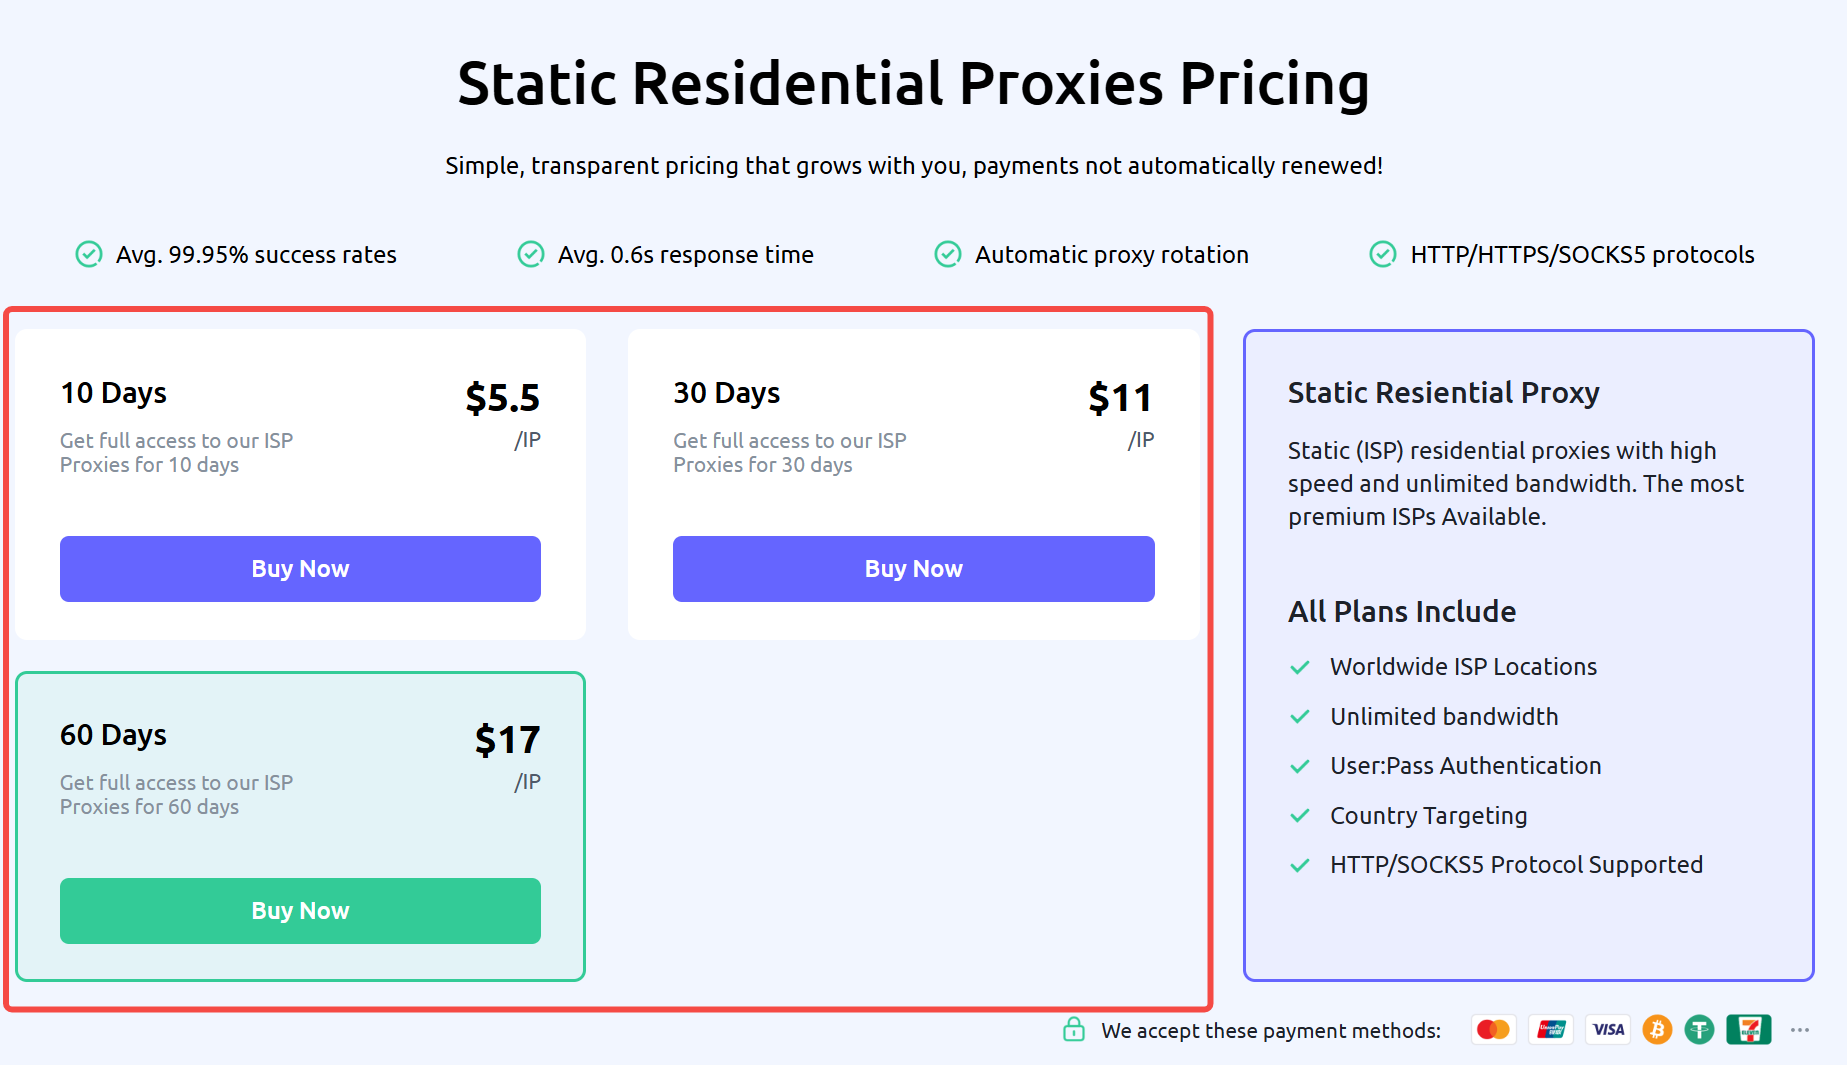Viewport: 1847px width, 1065px height.
Task: Click checkmark next to Country Targeting
Action: [1300, 816]
